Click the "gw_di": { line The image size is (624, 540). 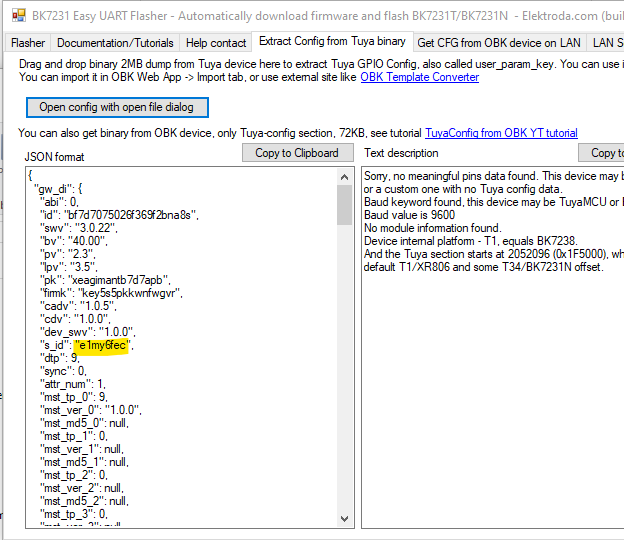[x=58, y=189]
